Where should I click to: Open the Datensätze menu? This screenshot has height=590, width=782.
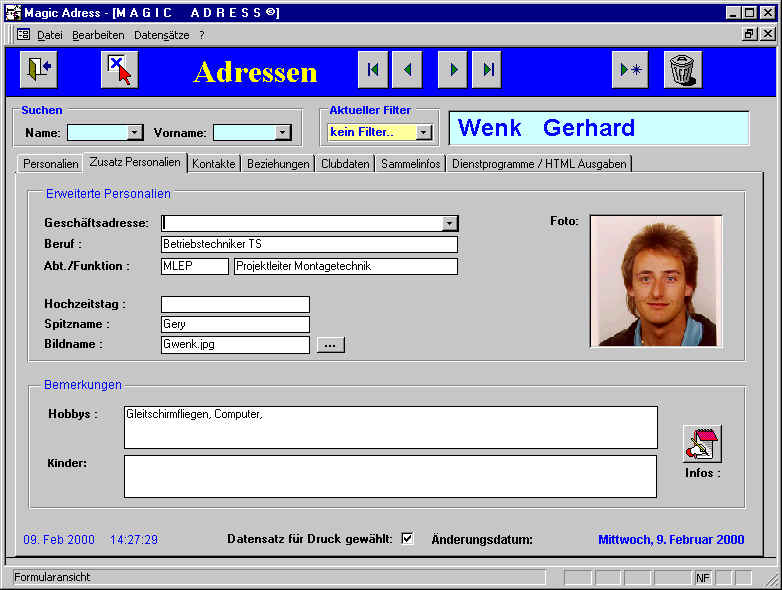click(162, 34)
